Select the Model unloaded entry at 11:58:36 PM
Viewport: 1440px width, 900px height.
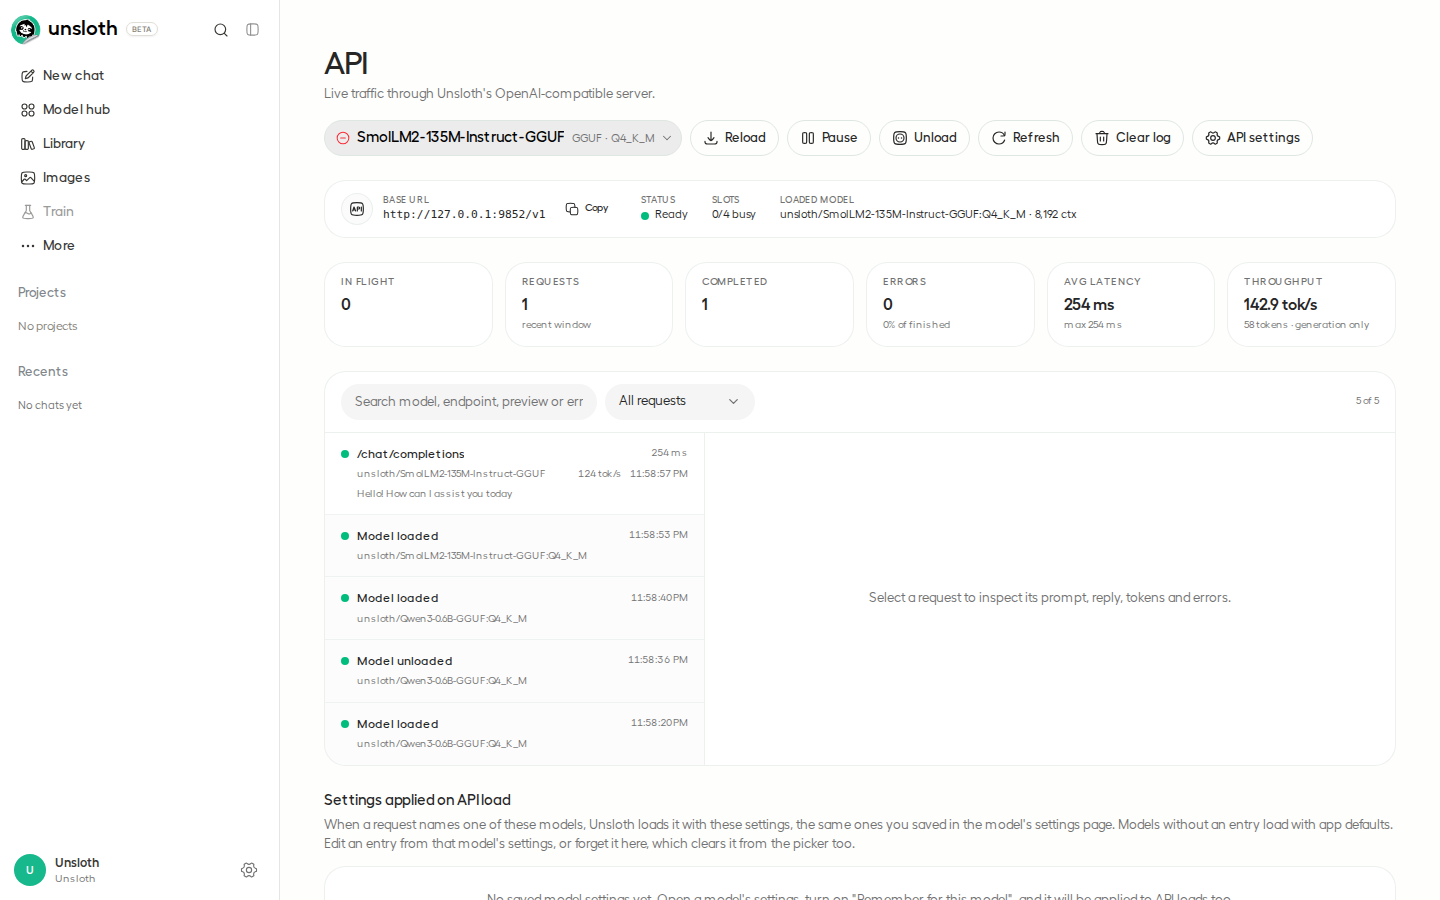[514, 671]
